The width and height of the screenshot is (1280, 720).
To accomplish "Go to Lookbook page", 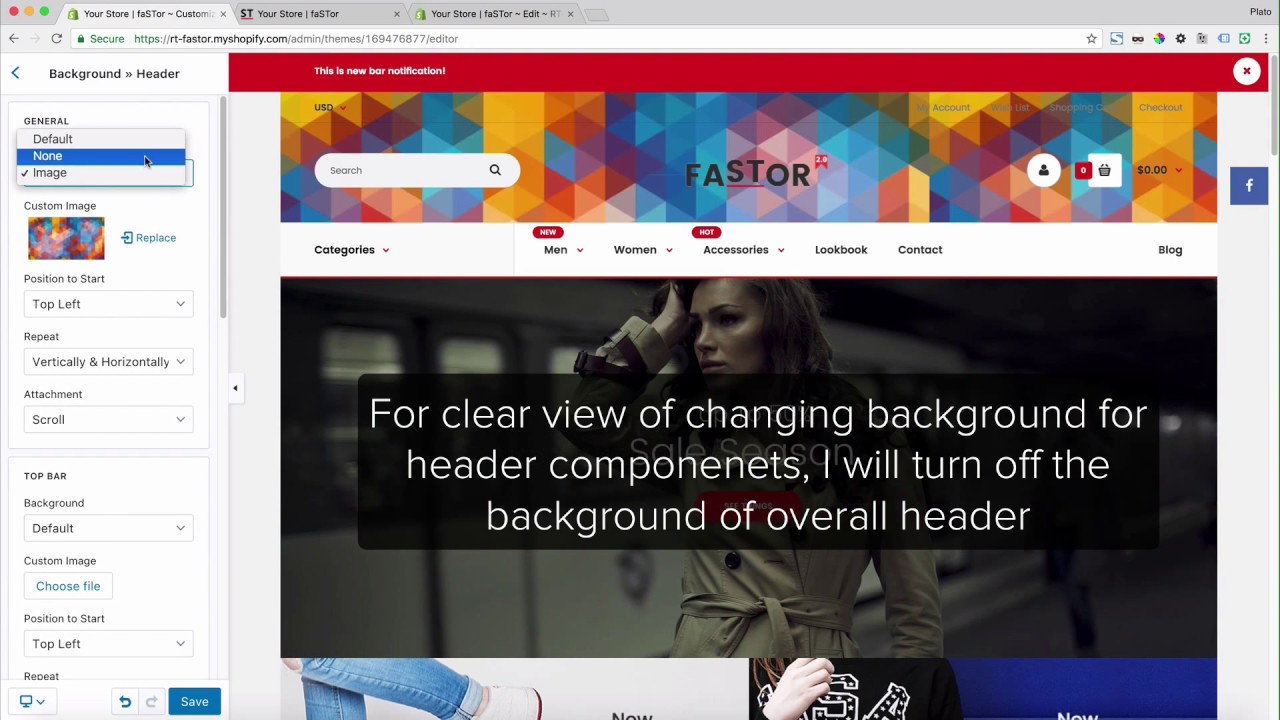I will point(841,250).
